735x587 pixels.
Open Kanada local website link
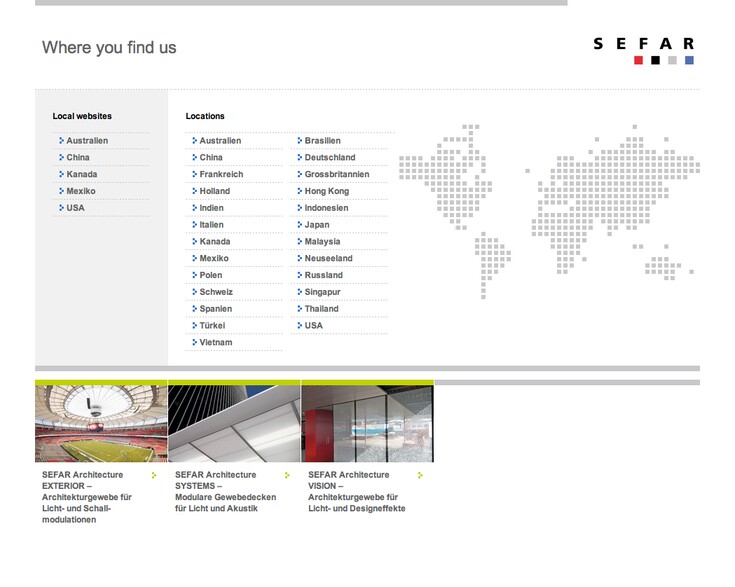point(82,174)
